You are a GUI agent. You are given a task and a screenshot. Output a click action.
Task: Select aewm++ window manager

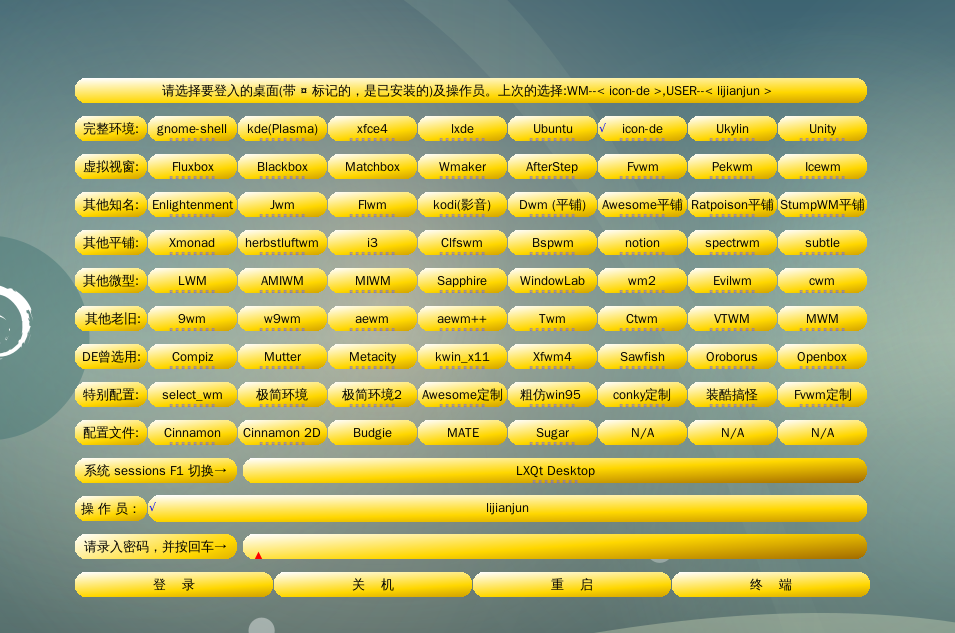[462, 319]
